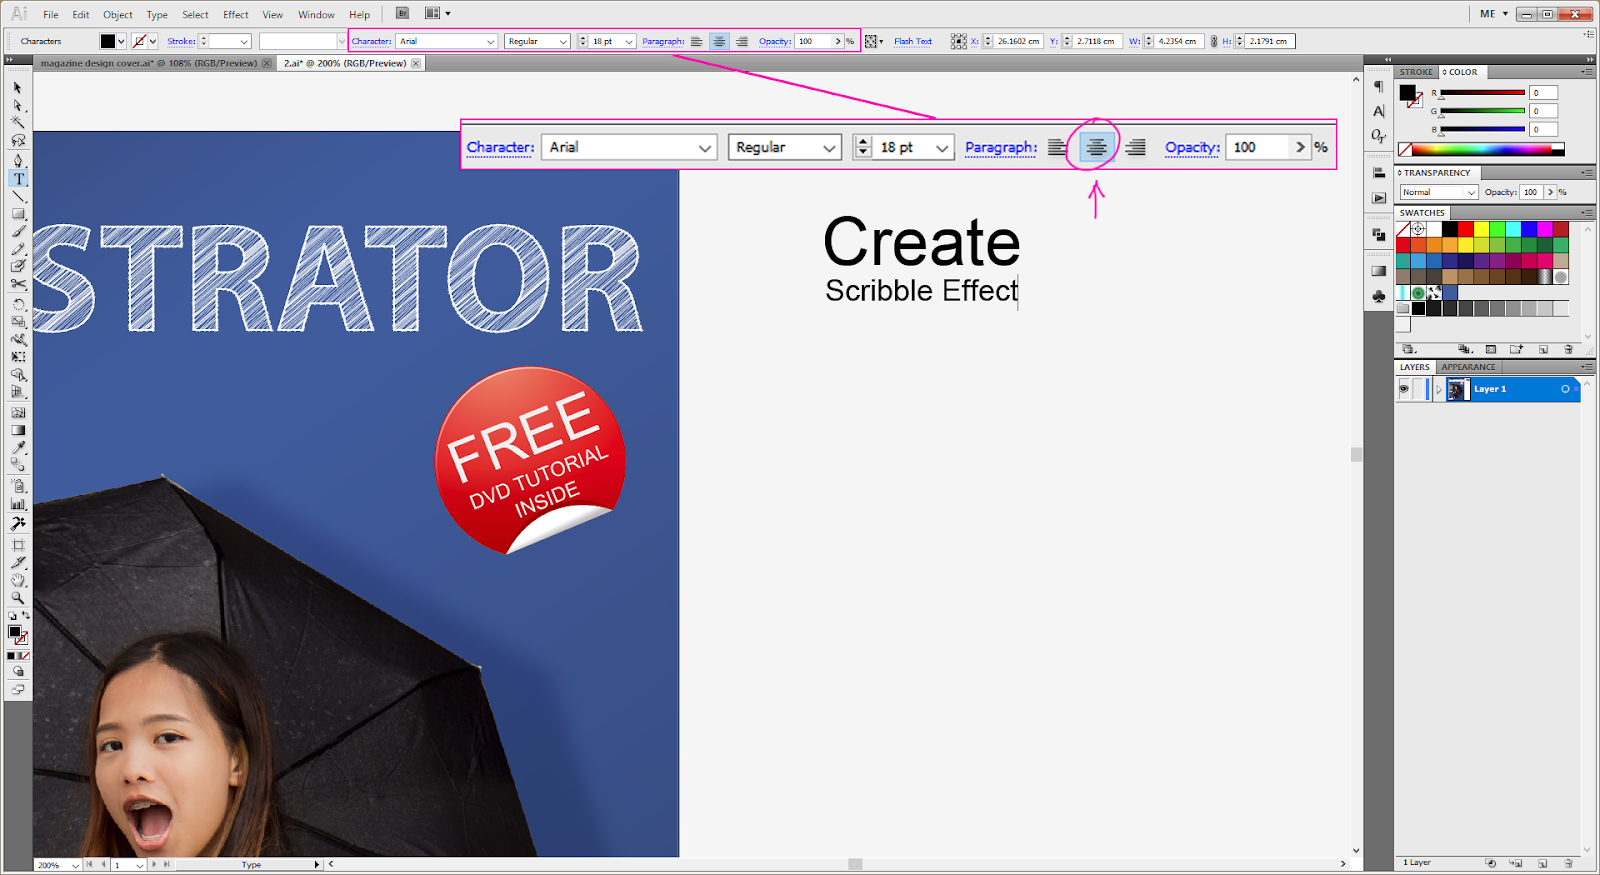
Task: Switch to magazine design cover.ai tab
Action: 149,63
